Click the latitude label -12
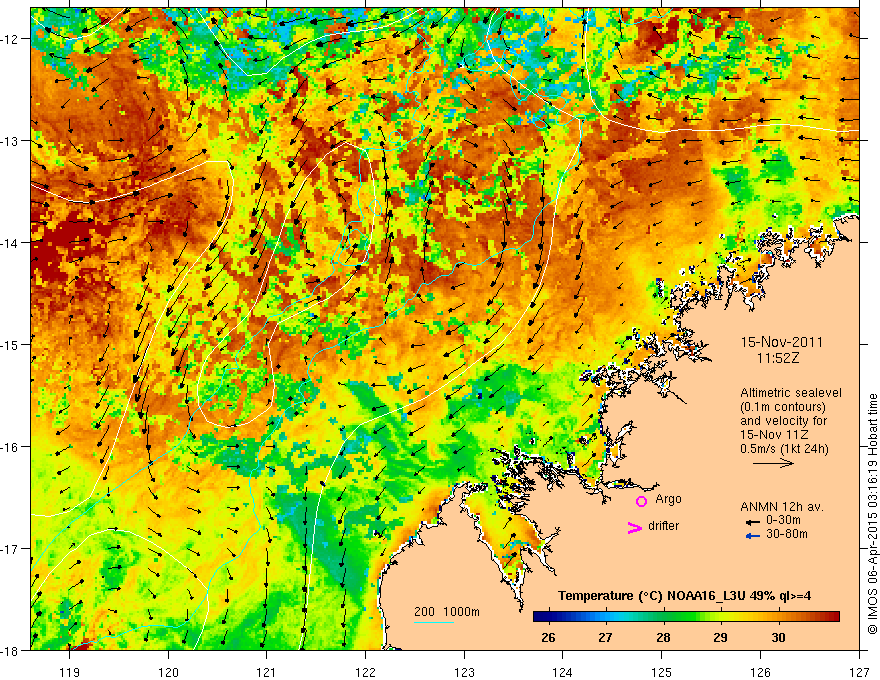 pos(10,39)
